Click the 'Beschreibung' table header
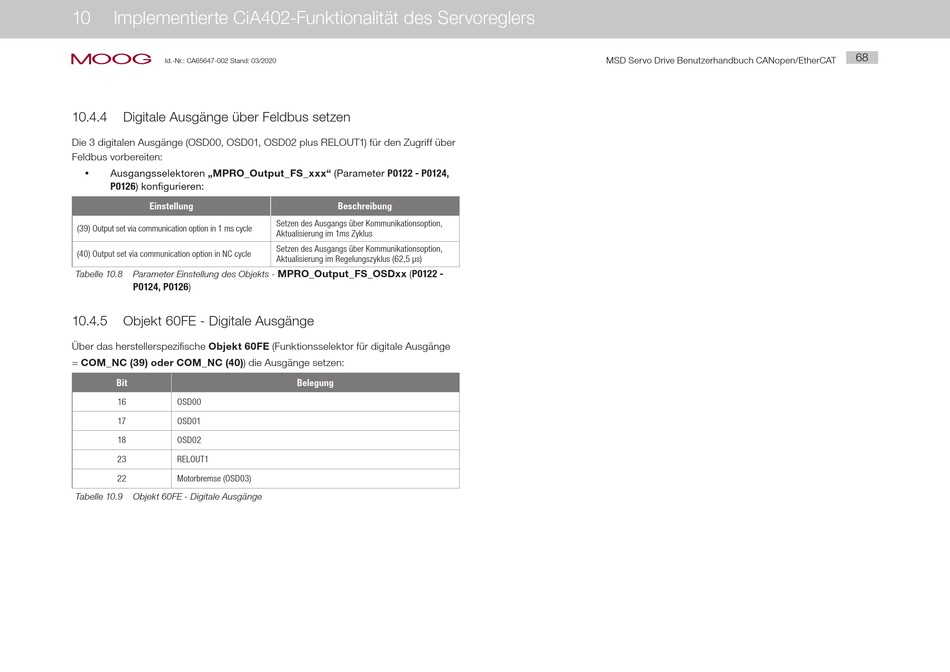This screenshot has height=672, width=950. [365, 206]
